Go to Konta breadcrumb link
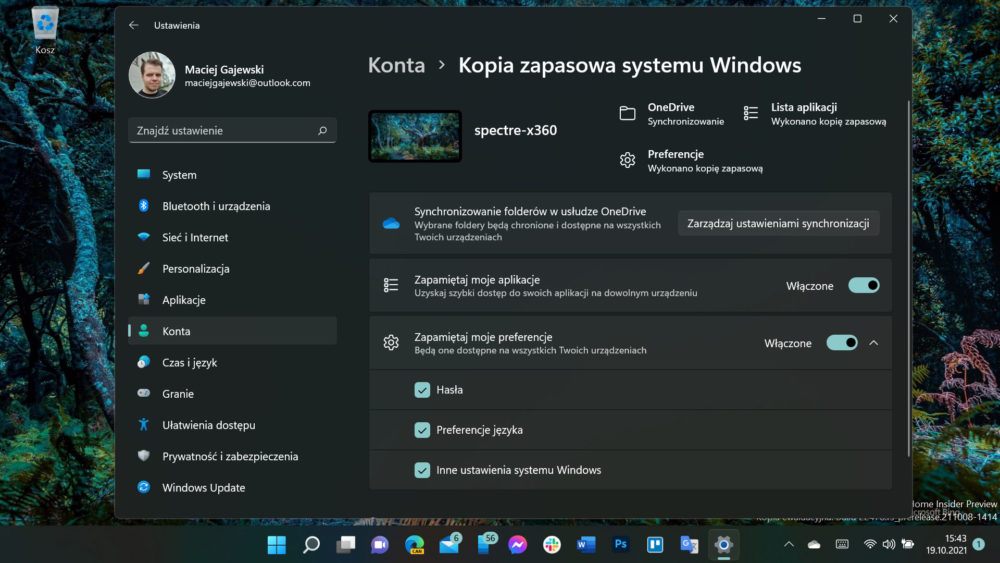 [396, 65]
